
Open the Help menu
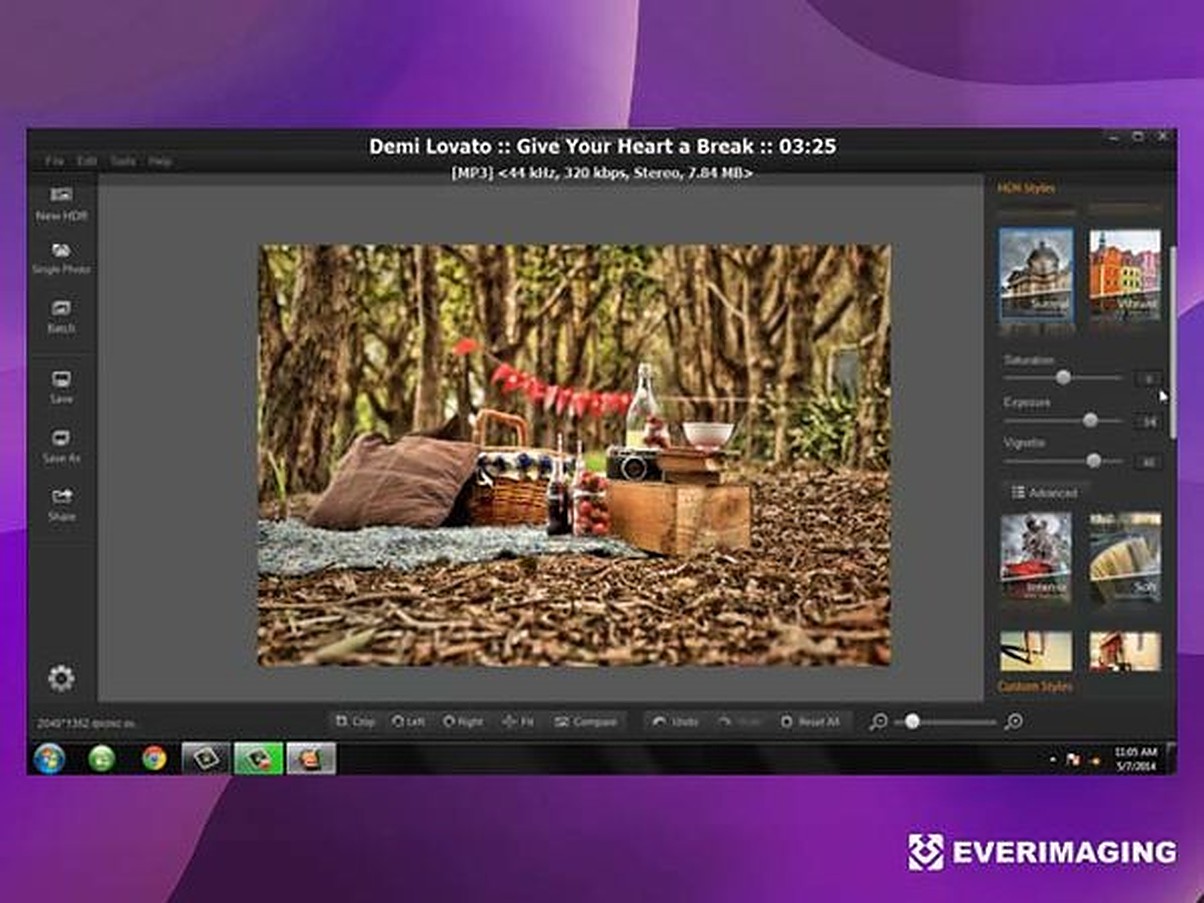tap(160, 161)
